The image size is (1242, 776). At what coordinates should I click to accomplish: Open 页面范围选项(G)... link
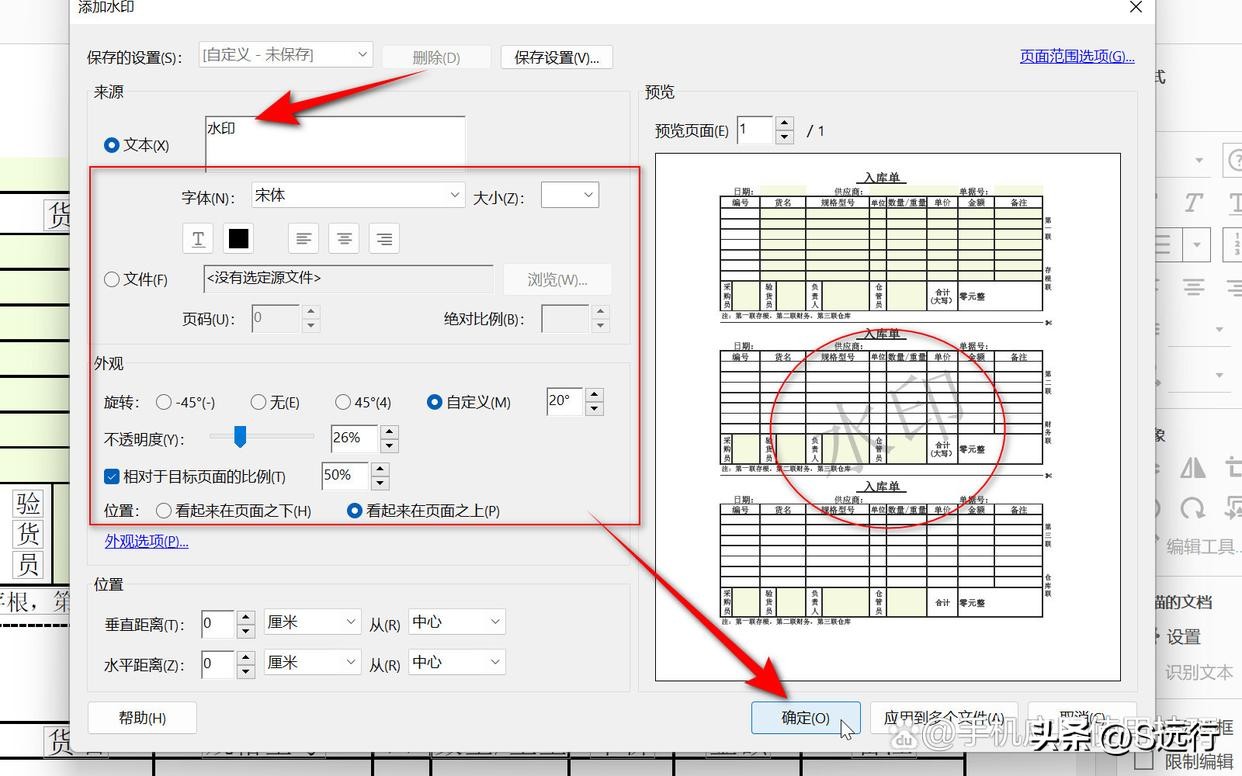[x=1077, y=56]
